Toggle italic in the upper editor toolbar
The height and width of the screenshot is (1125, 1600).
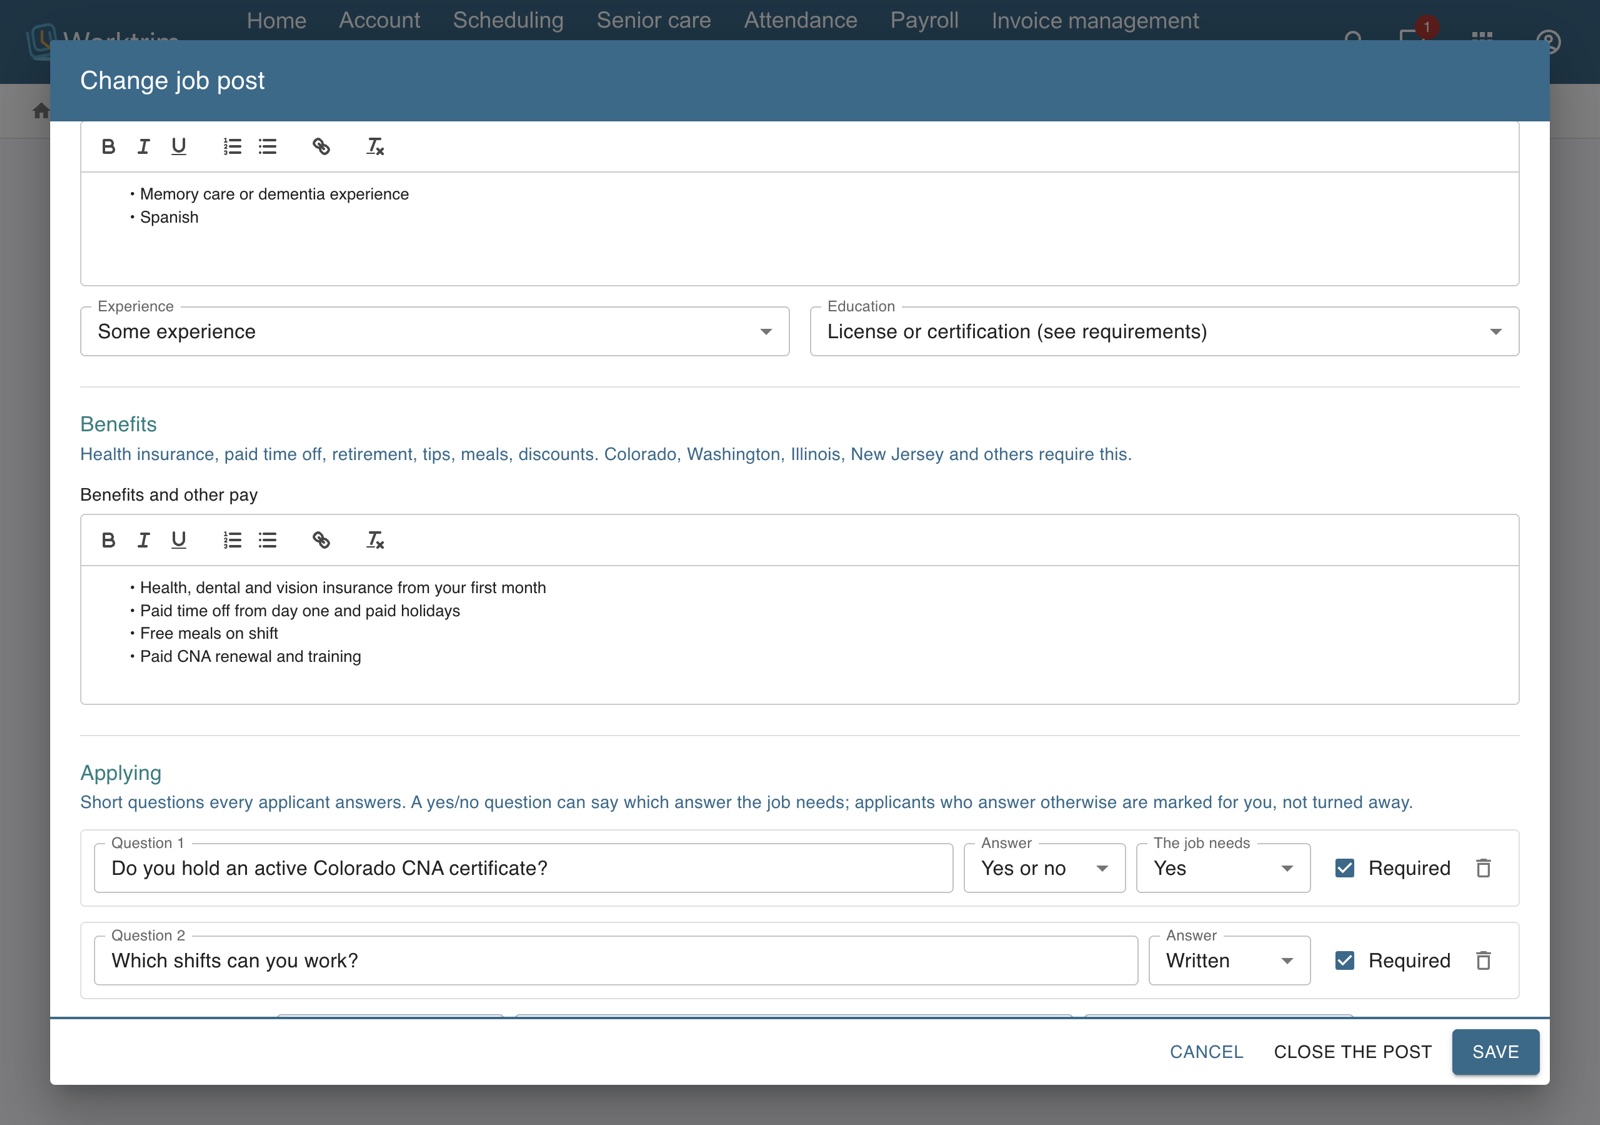[143, 147]
